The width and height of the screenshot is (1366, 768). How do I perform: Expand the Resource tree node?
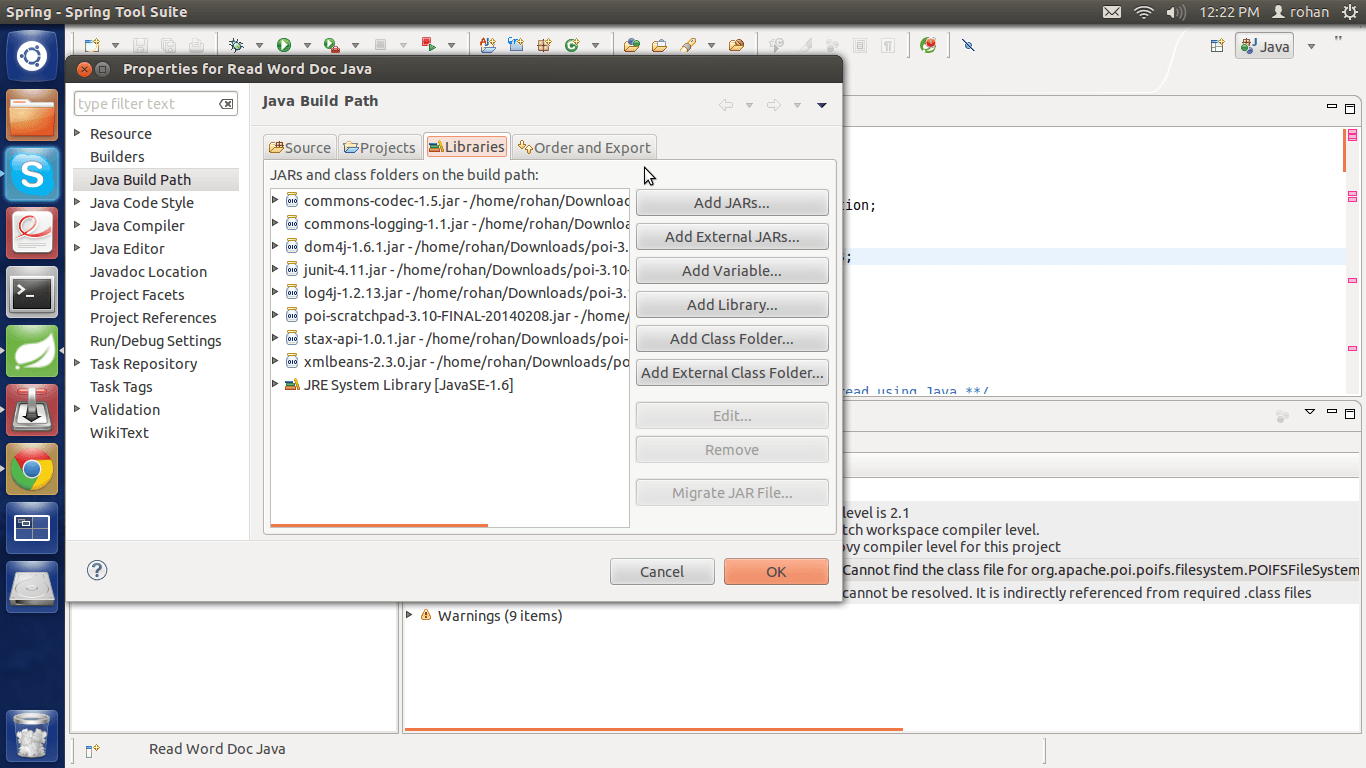(78, 133)
